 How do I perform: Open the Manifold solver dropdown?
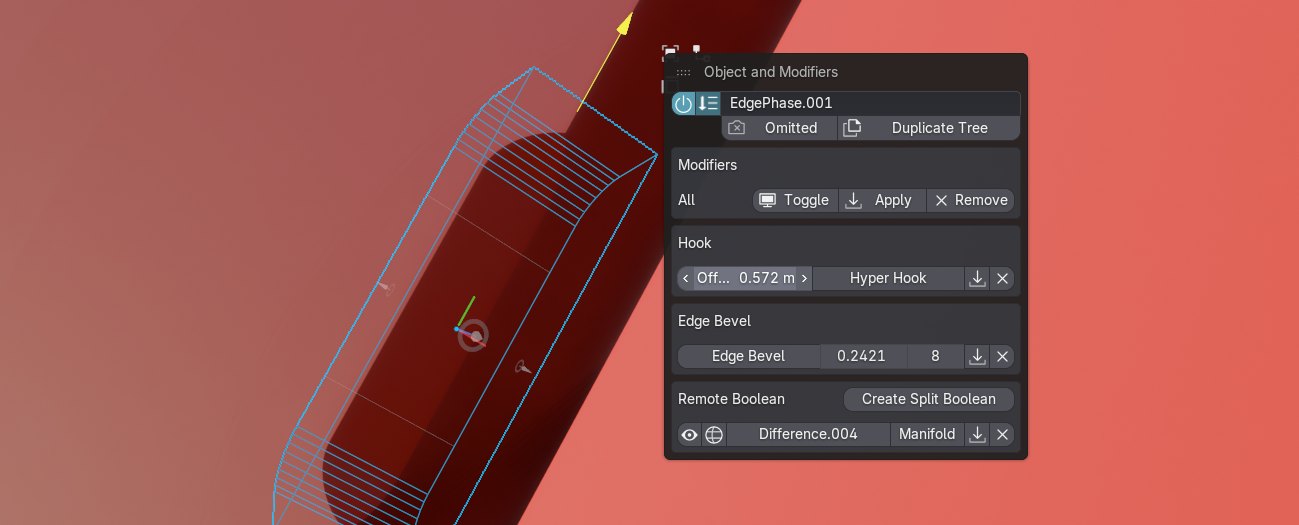927,434
